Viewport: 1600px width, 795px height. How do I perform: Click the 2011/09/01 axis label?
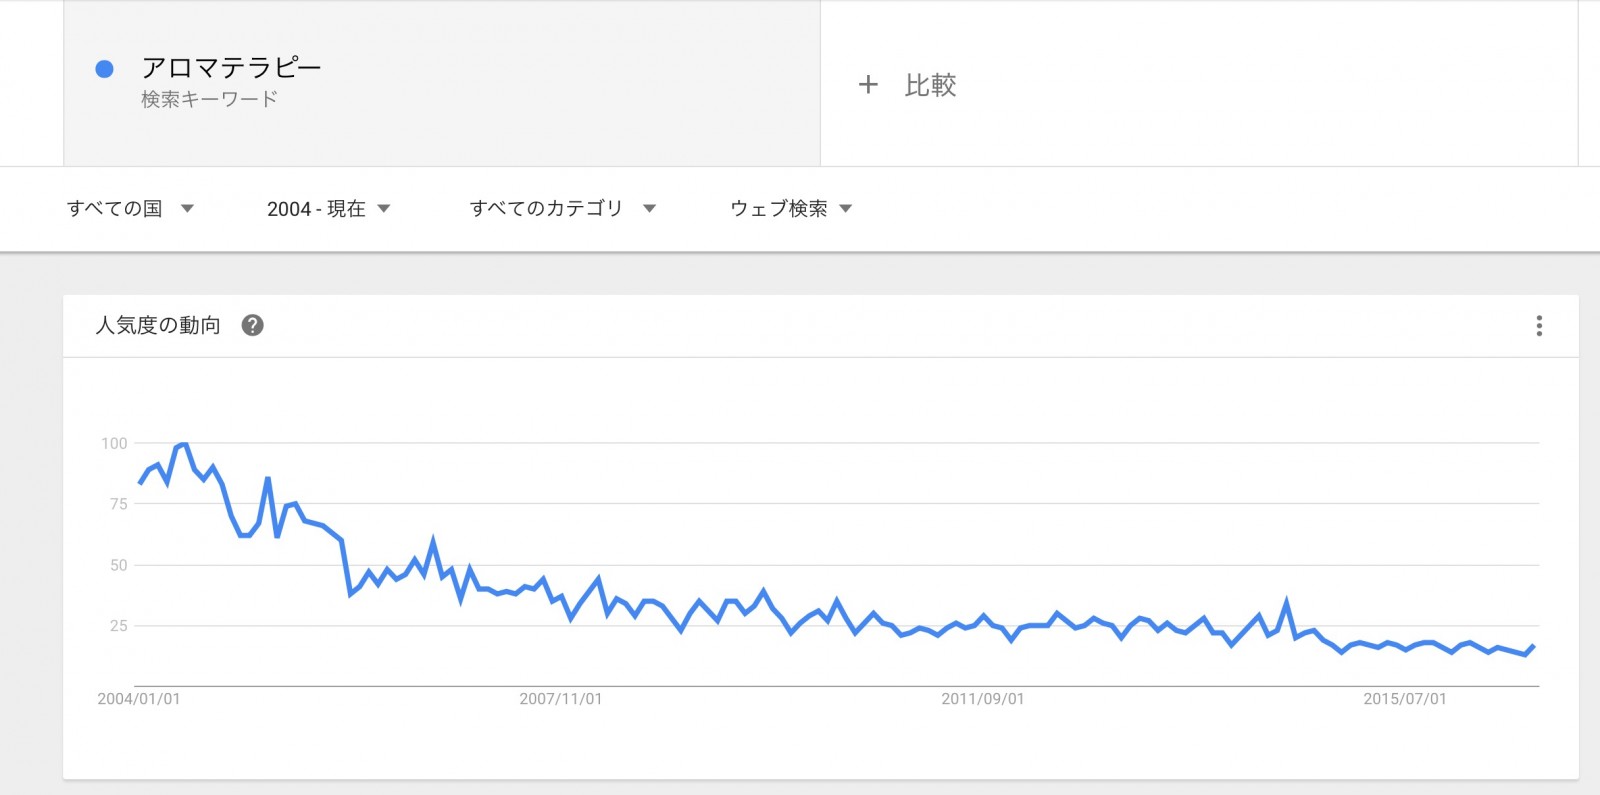coord(983,699)
